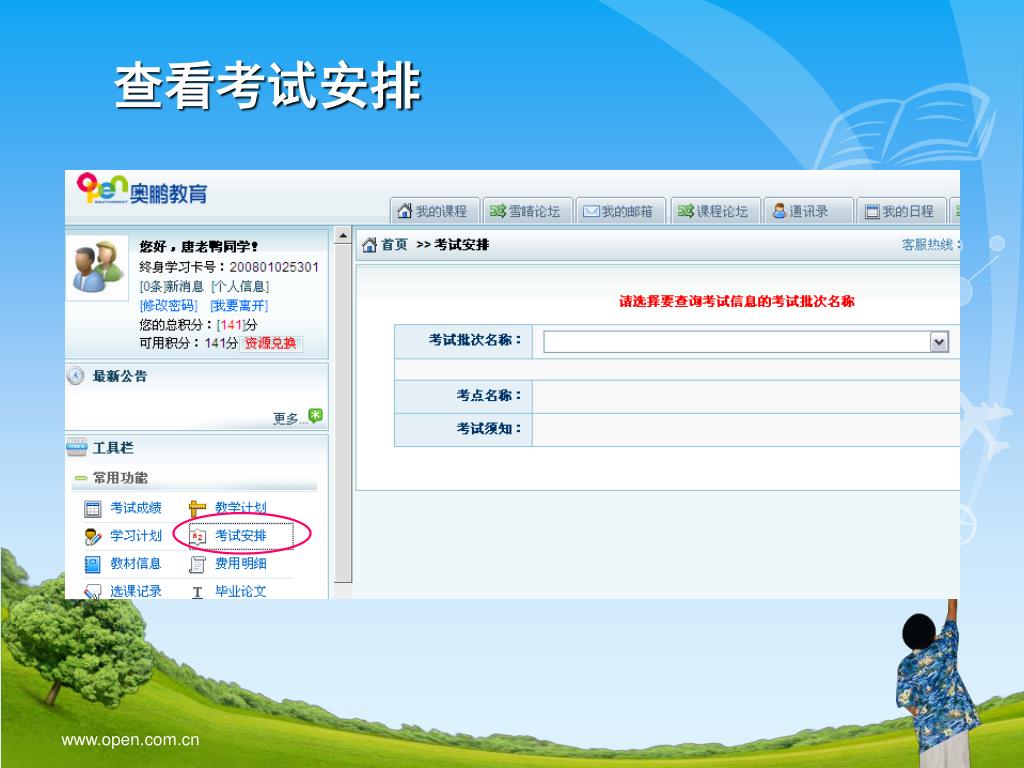Image resolution: width=1024 pixels, height=768 pixels.
Task: Click the 资源兑换 button
Action: pyautogui.click(x=270, y=343)
